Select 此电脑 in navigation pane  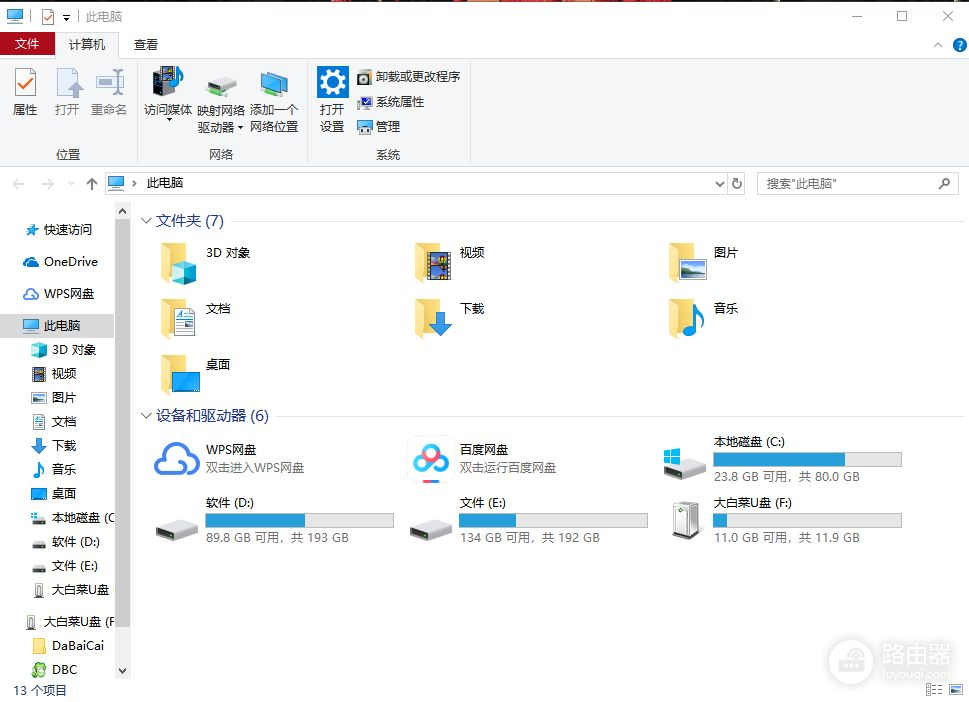(57, 326)
